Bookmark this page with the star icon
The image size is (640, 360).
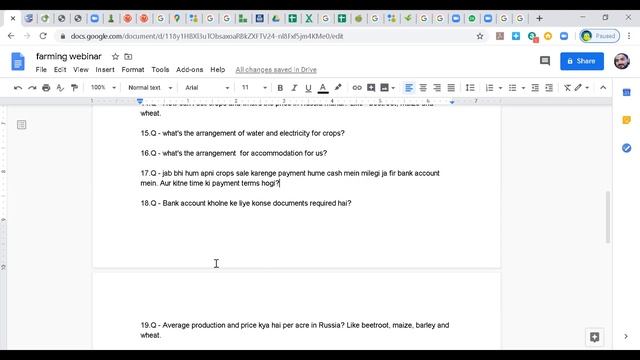(x=480, y=36)
